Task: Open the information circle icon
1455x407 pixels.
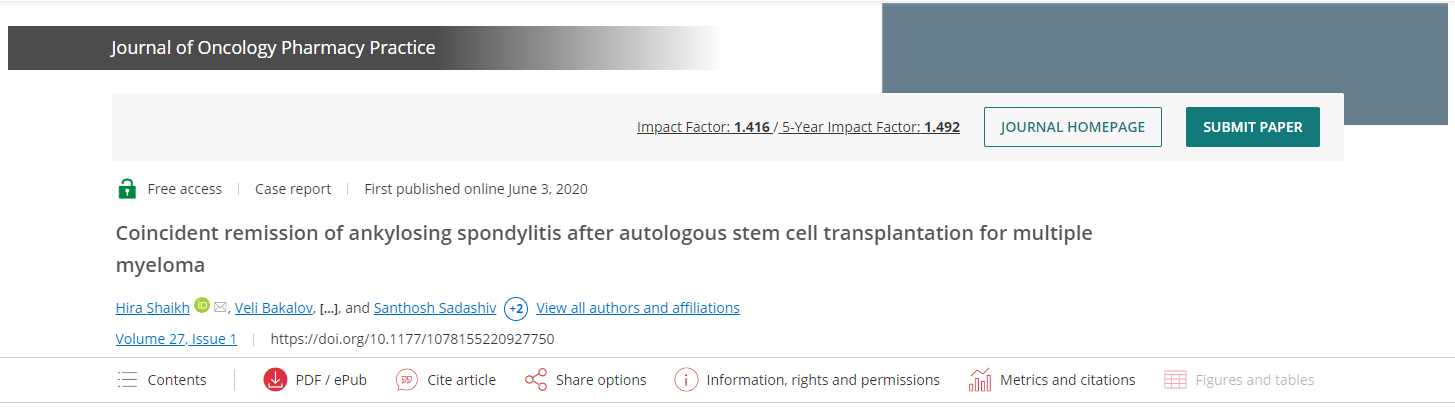Action: click(686, 380)
